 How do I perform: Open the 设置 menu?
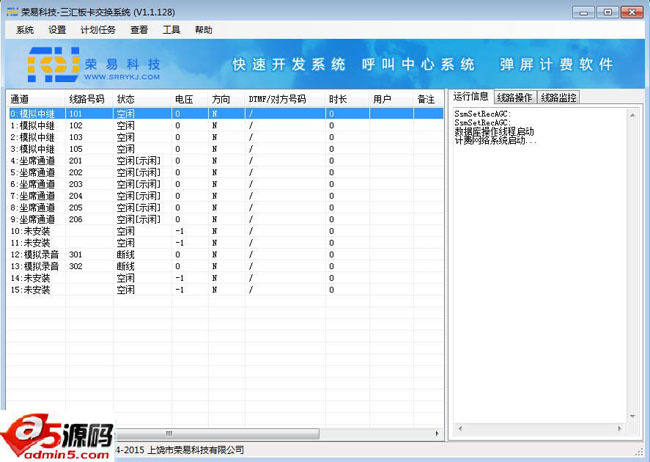[57, 30]
